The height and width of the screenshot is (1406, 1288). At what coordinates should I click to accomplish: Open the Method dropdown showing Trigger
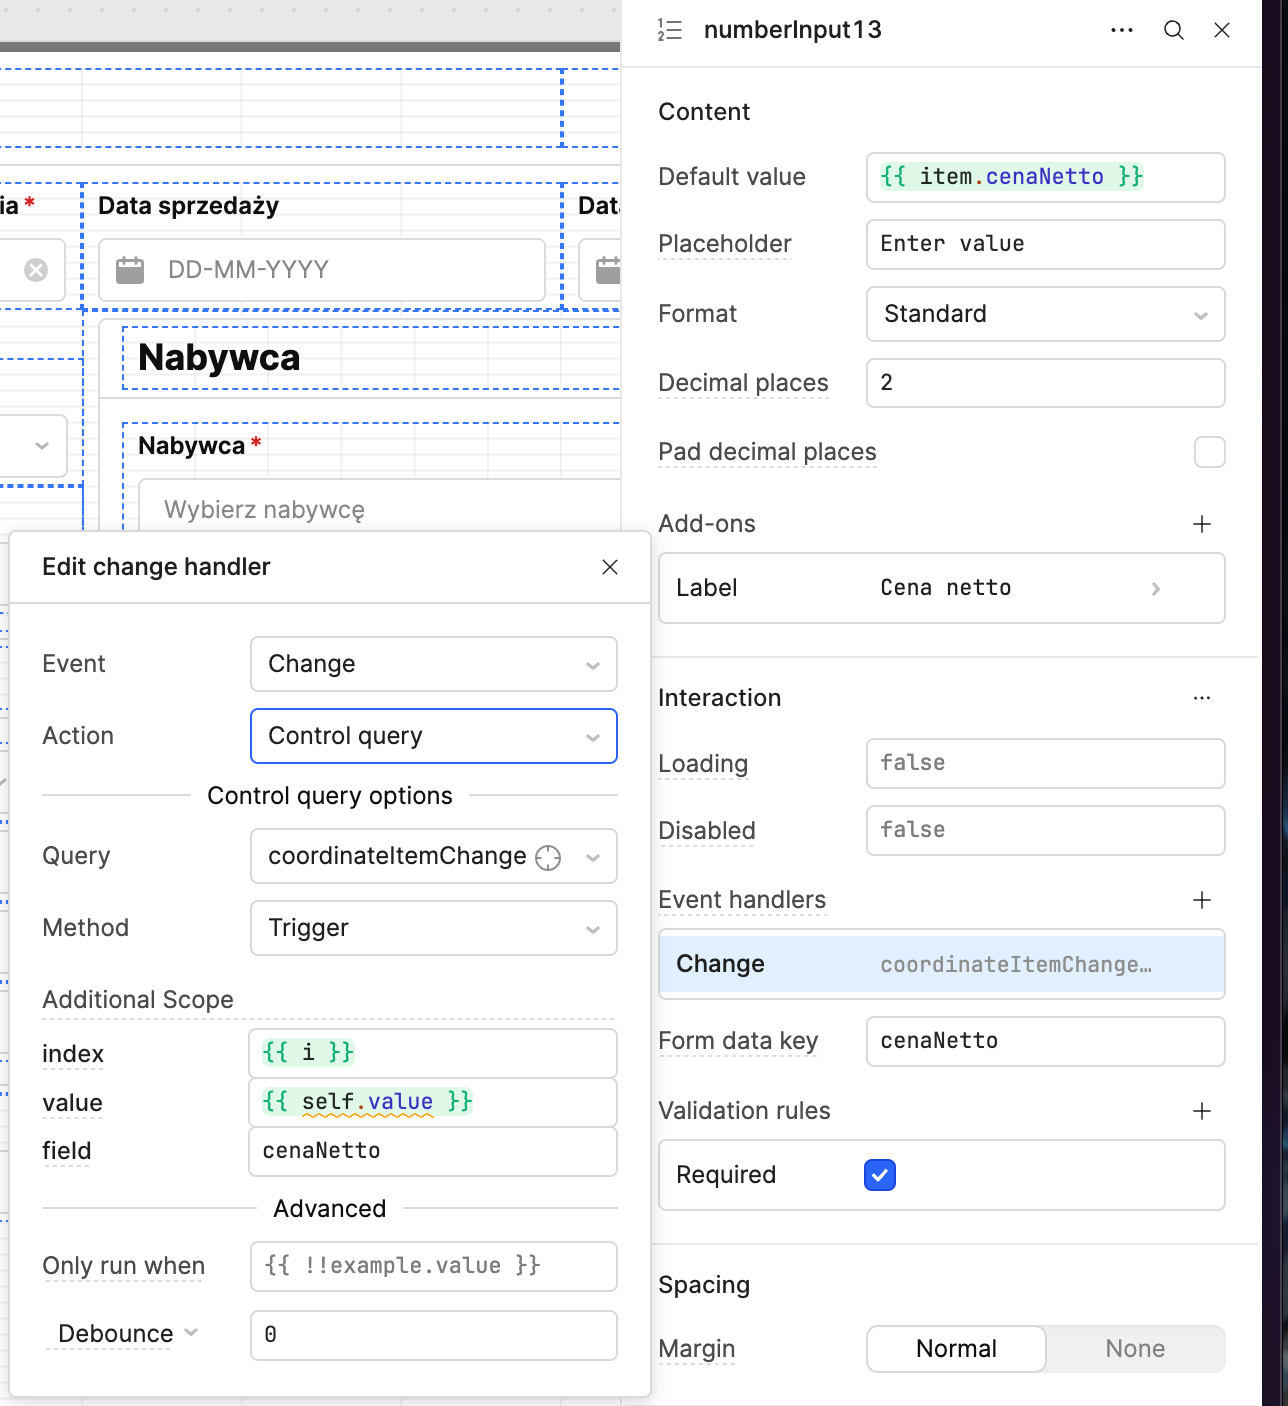pos(433,928)
